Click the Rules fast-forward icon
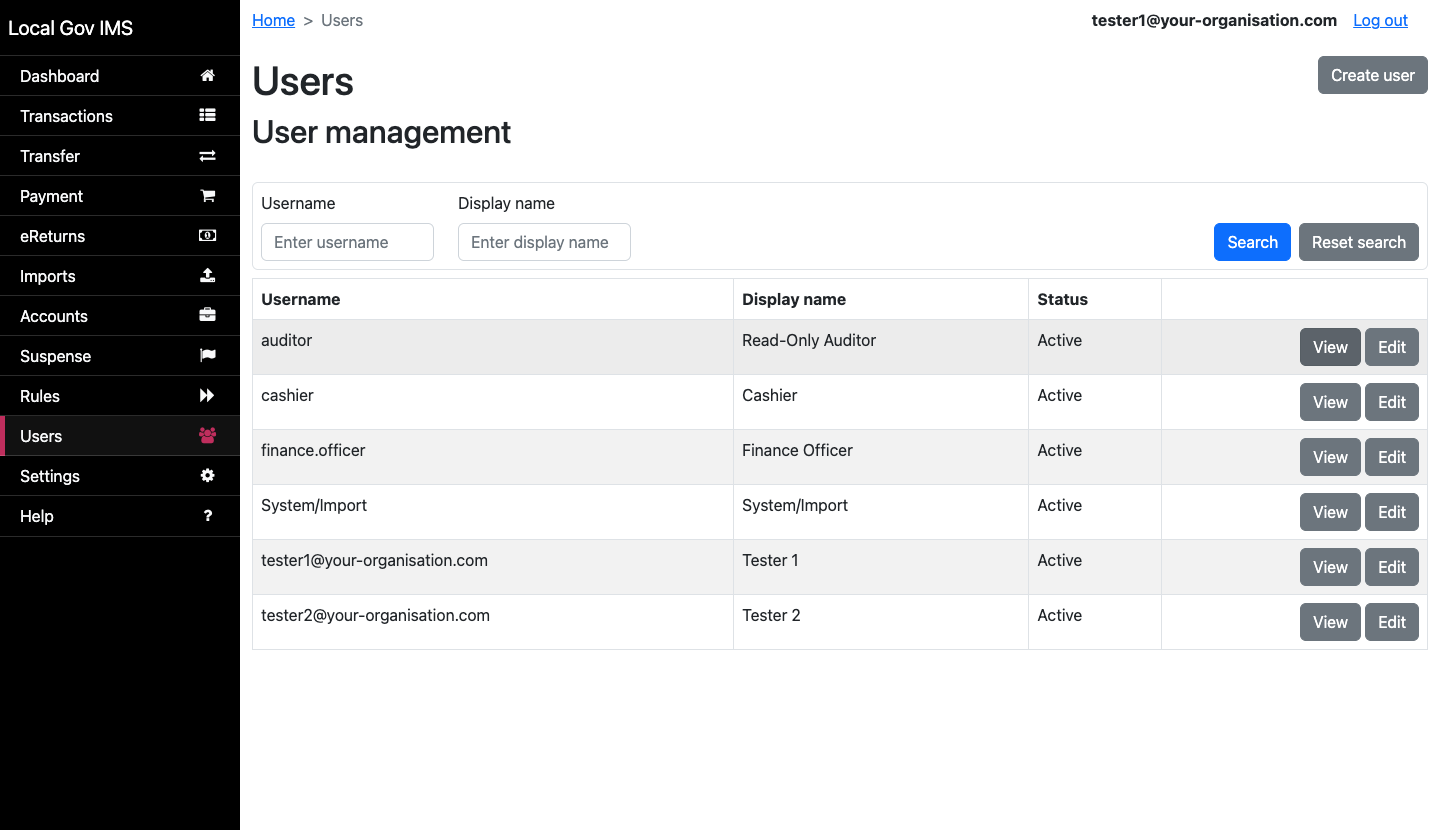Screen dimensions: 1440x830 (207, 395)
